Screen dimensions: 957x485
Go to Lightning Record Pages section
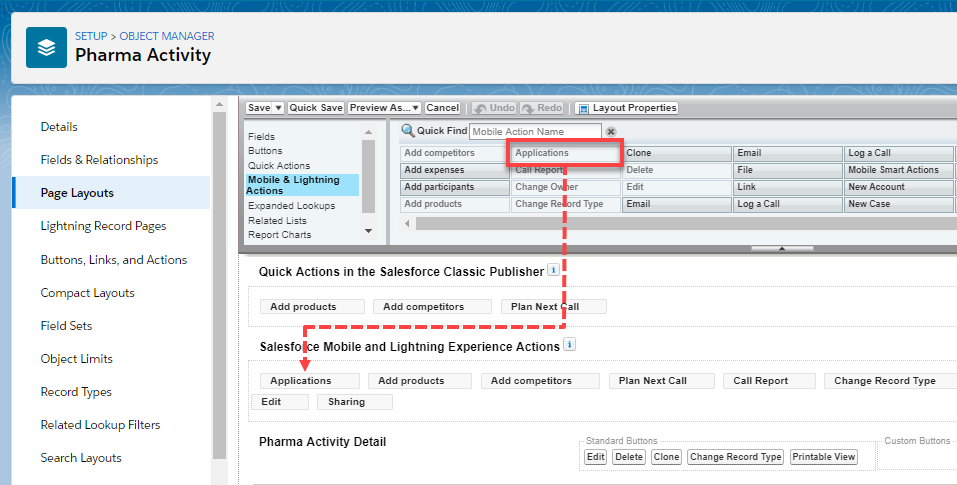point(103,226)
